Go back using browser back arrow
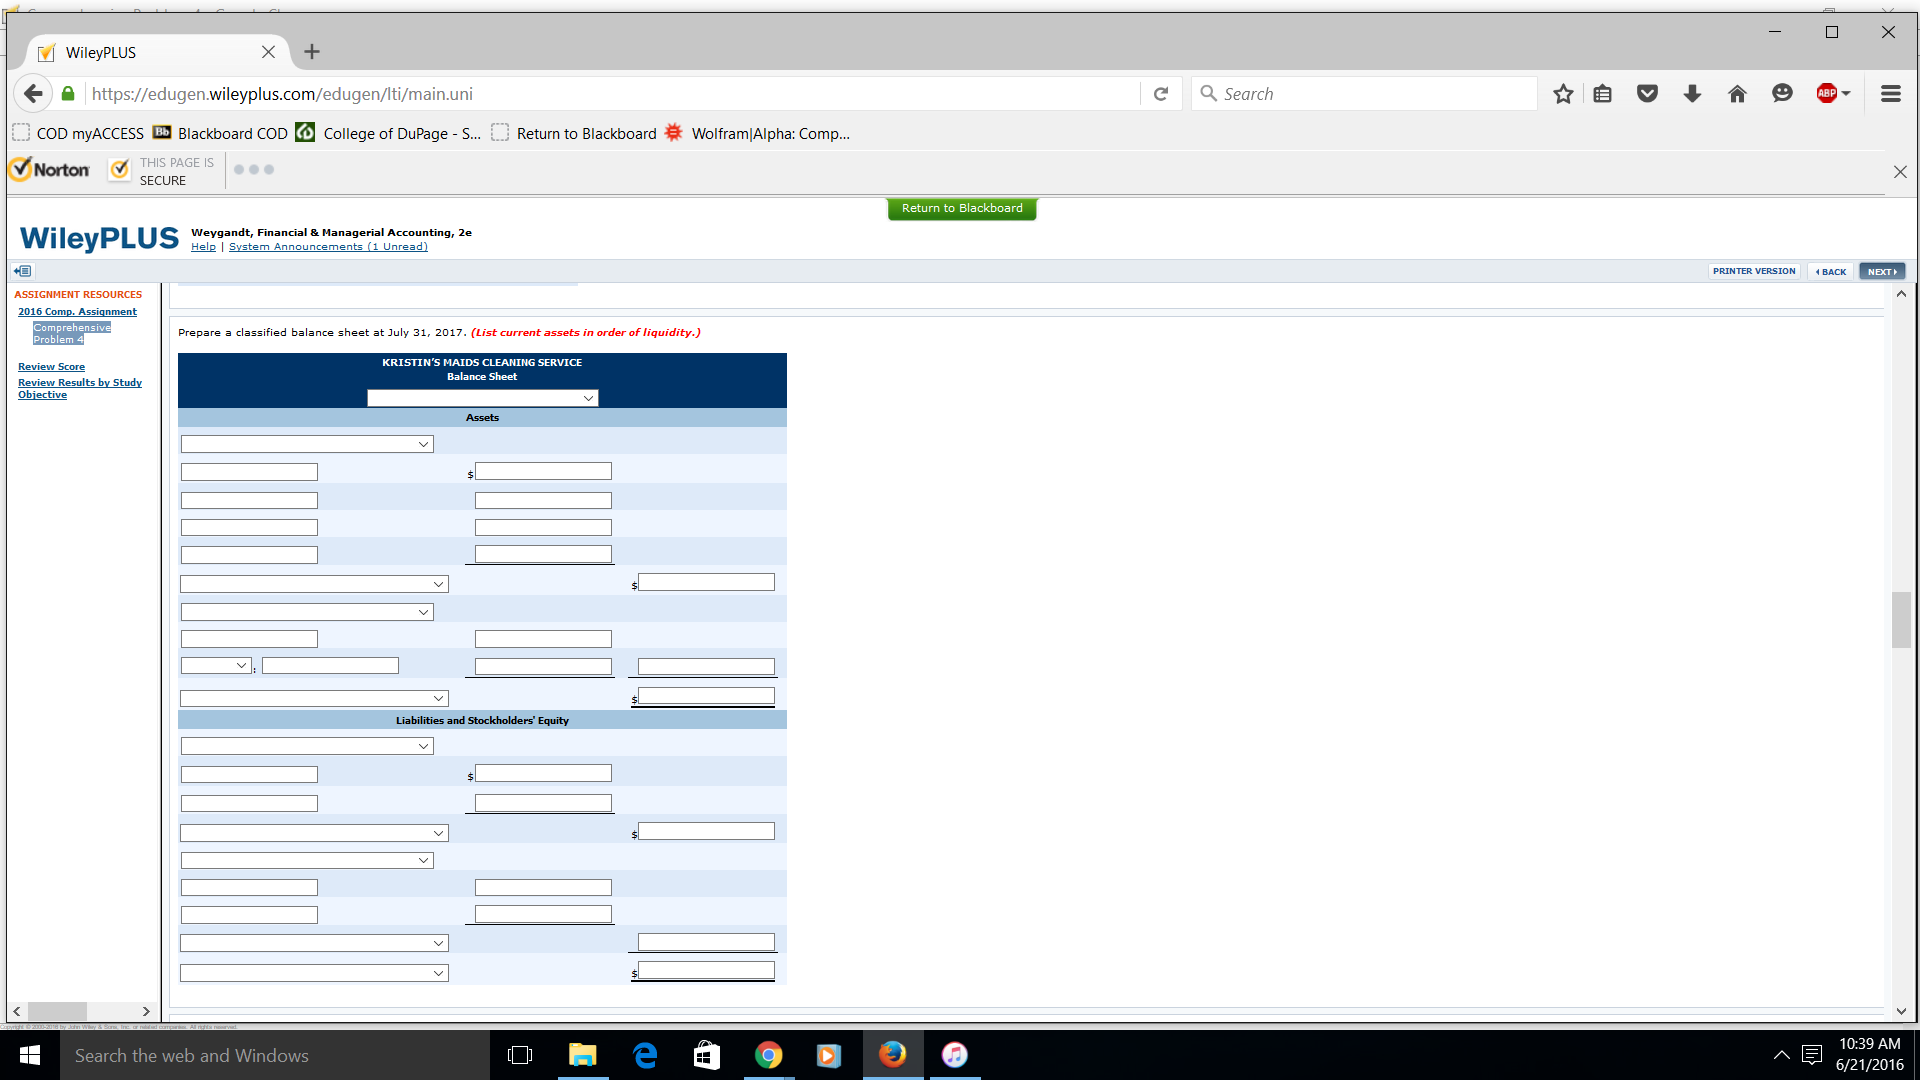 point(33,94)
